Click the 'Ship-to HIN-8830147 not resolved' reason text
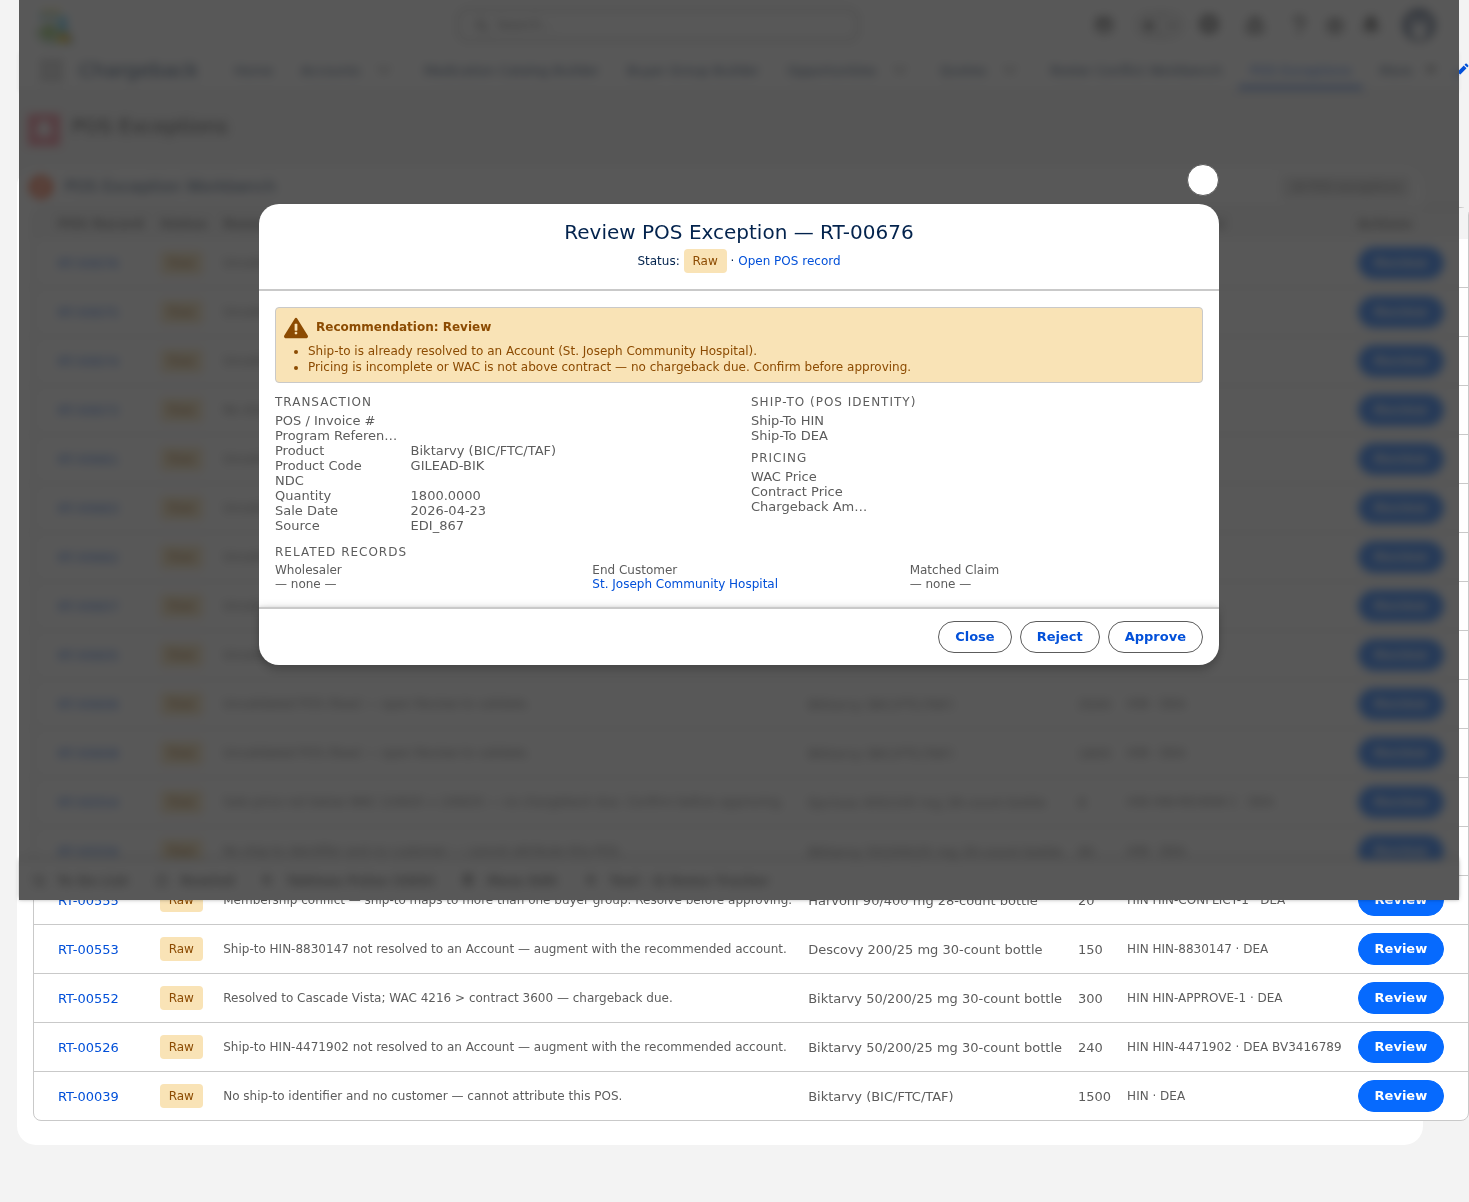This screenshot has width=1469, height=1202. [x=505, y=949]
